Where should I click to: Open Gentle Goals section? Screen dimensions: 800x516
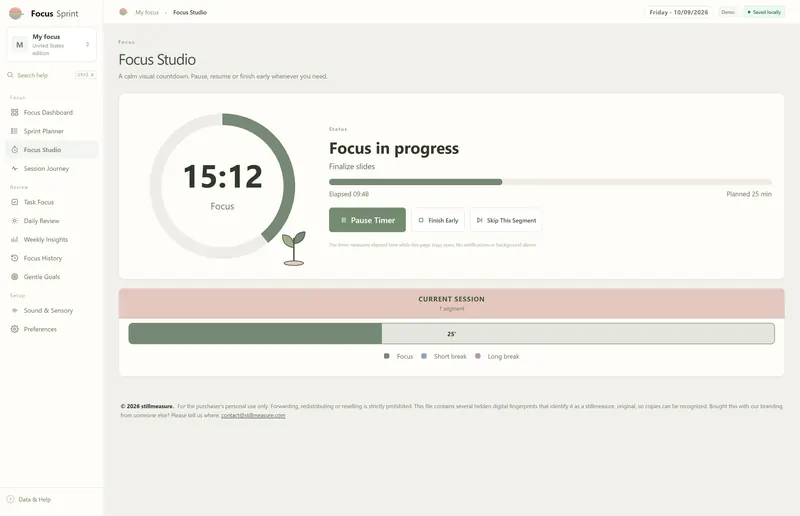click(x=52, y=277)
